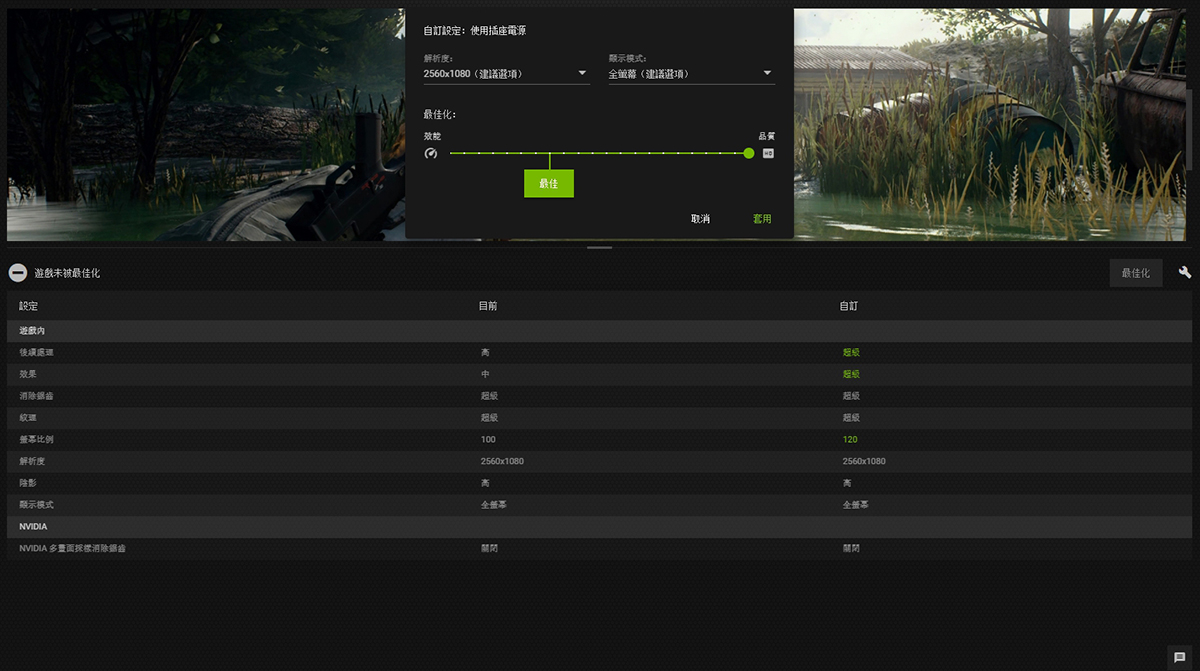This screenshot has width=1200, height=671.
Task: Click 取消 to cancel custom settings
Action: pyautogui.click(x=700, y=219)
